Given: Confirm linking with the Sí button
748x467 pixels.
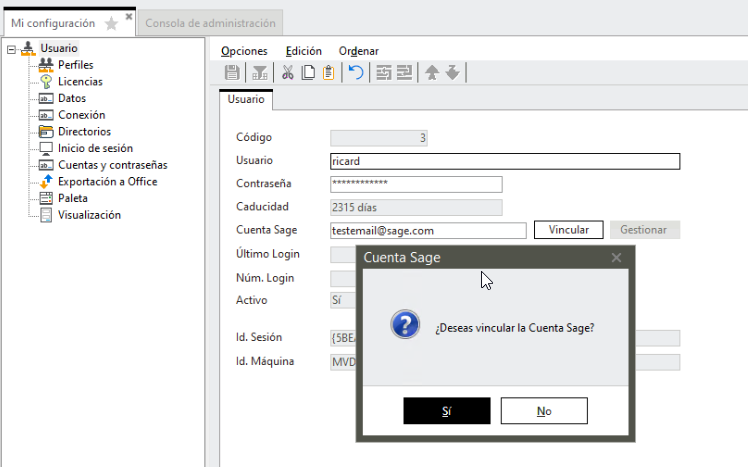Looking at the screenshot, I should pyautogui.click(x=446, y=411).
